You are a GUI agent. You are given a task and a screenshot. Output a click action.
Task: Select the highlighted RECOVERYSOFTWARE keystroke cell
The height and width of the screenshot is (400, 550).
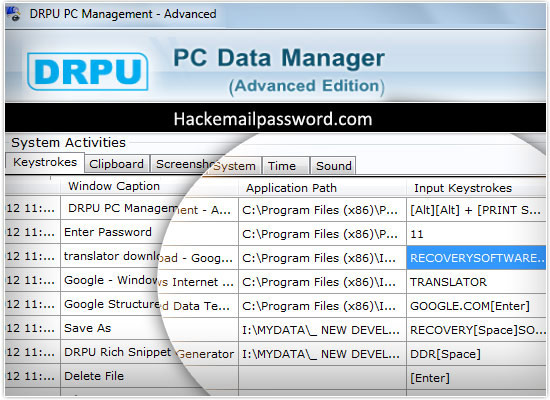coord(476,258)
